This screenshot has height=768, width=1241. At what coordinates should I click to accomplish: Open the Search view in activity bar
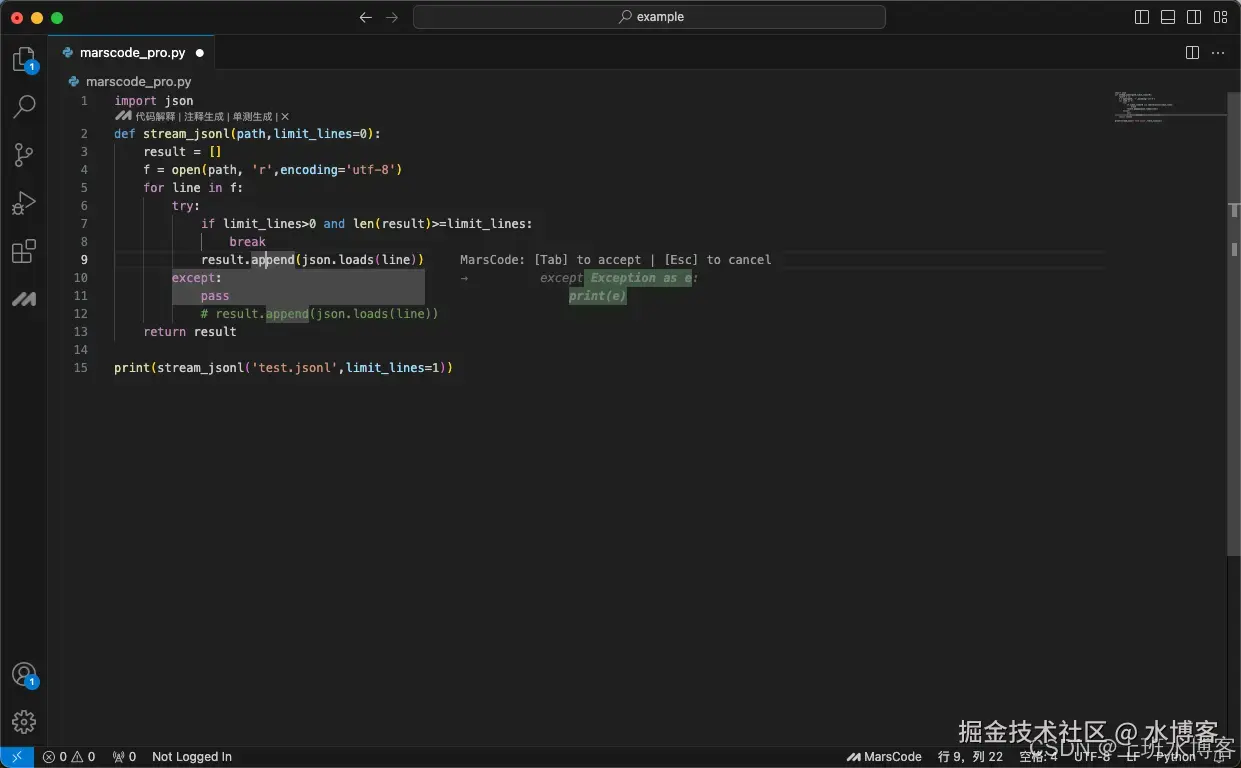(24, 106)
